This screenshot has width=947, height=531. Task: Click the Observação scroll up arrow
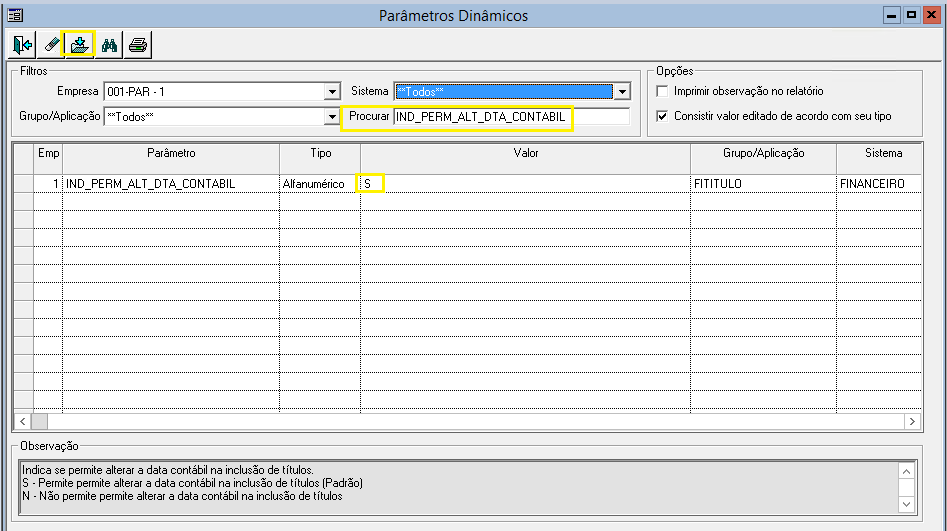coord(907,471)
